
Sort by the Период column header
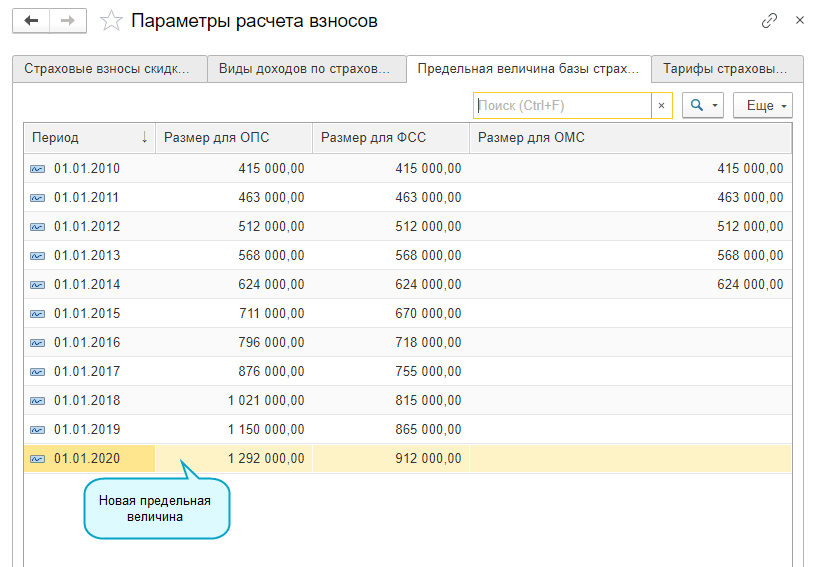coord(89,138)
